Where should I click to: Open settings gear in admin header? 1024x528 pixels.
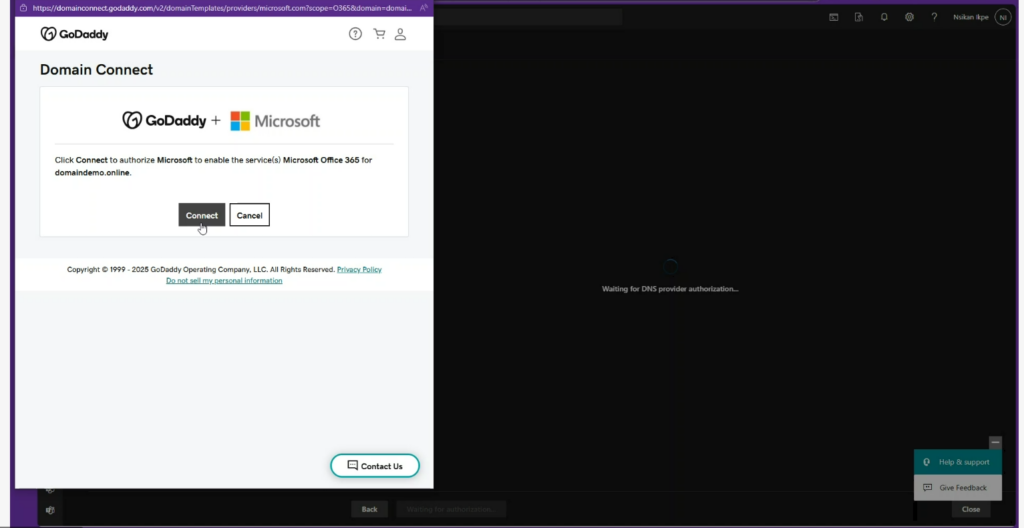909,17
